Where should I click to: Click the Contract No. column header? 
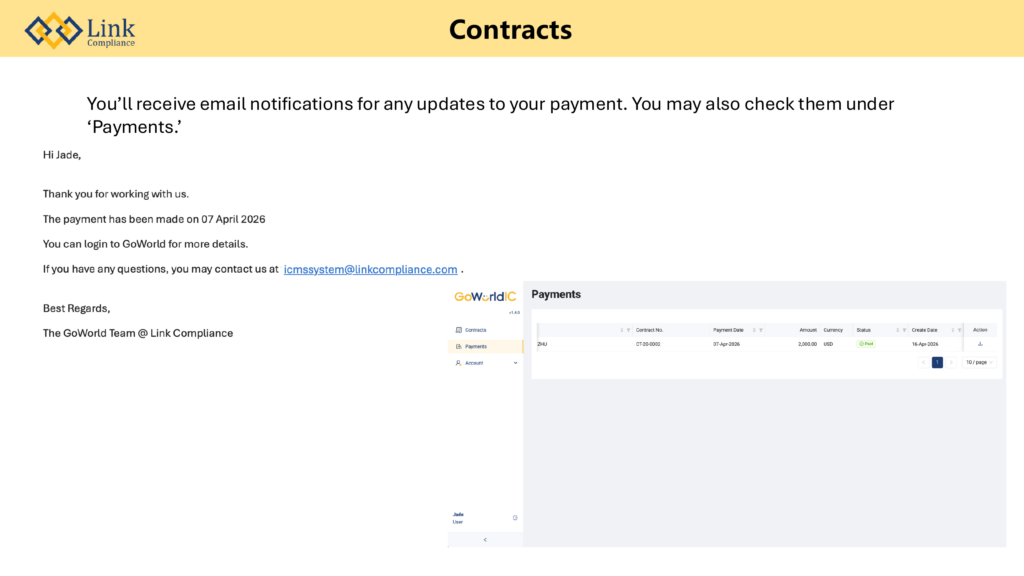click(649, 330)
